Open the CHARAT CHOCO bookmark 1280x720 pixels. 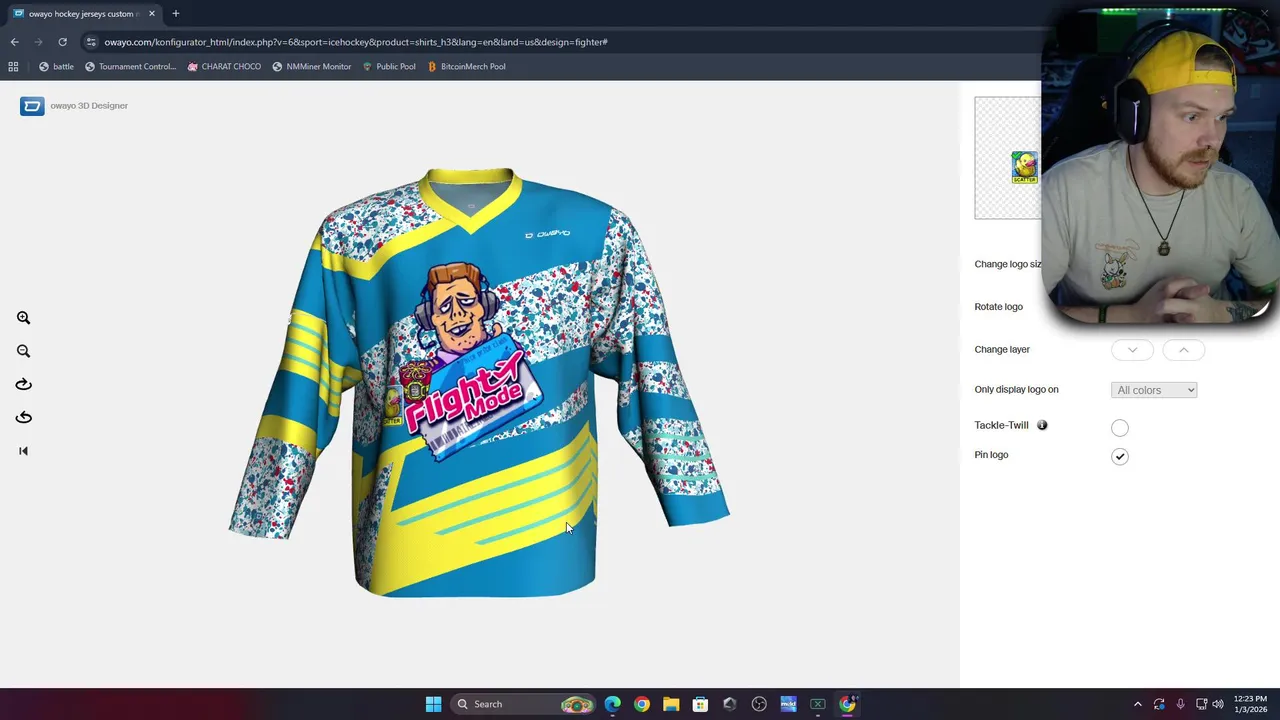[224, 66]
